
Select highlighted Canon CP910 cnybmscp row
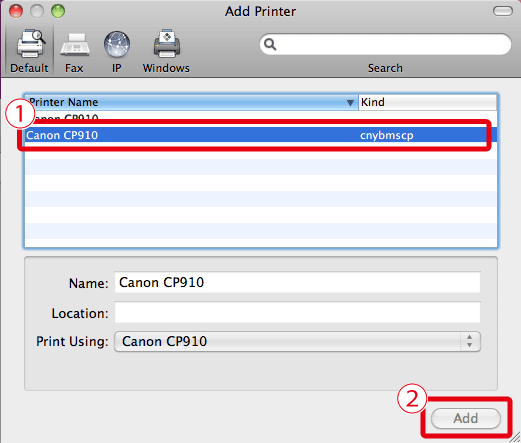click(261, 135)
